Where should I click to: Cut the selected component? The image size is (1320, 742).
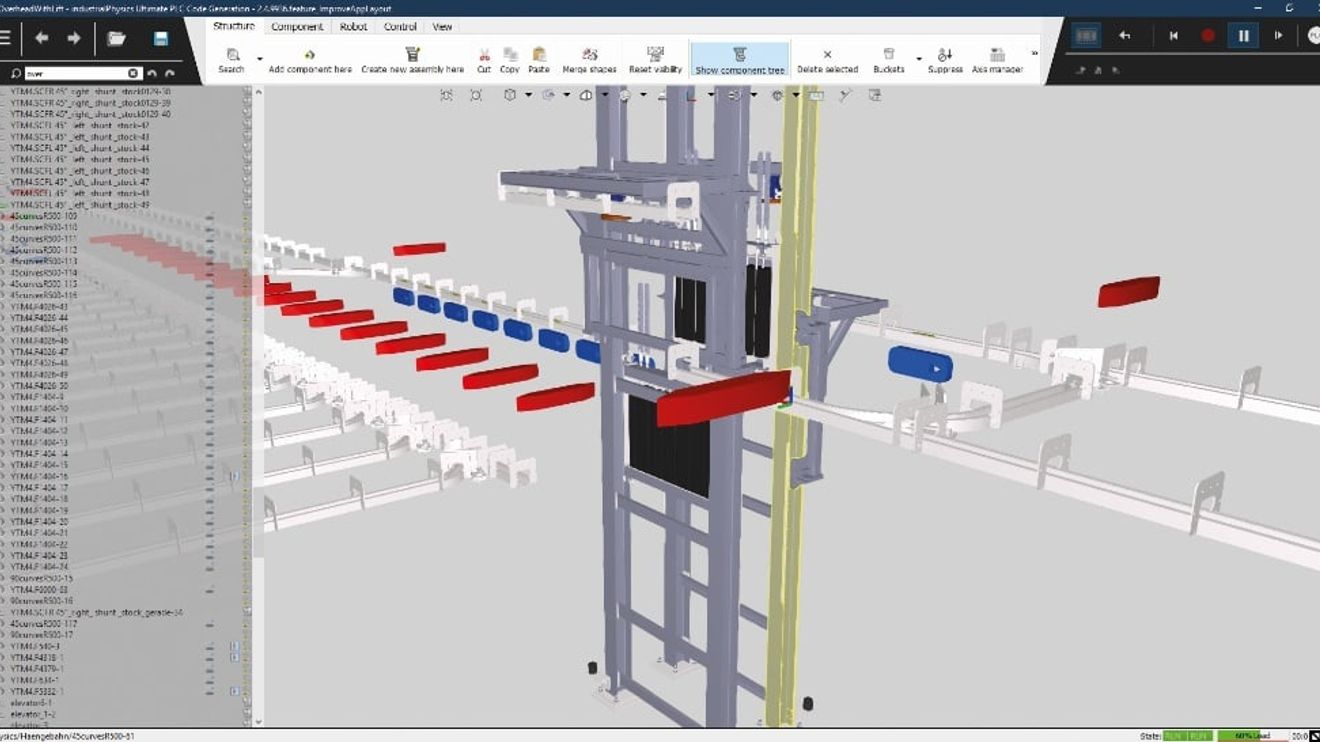pos(484,60)
